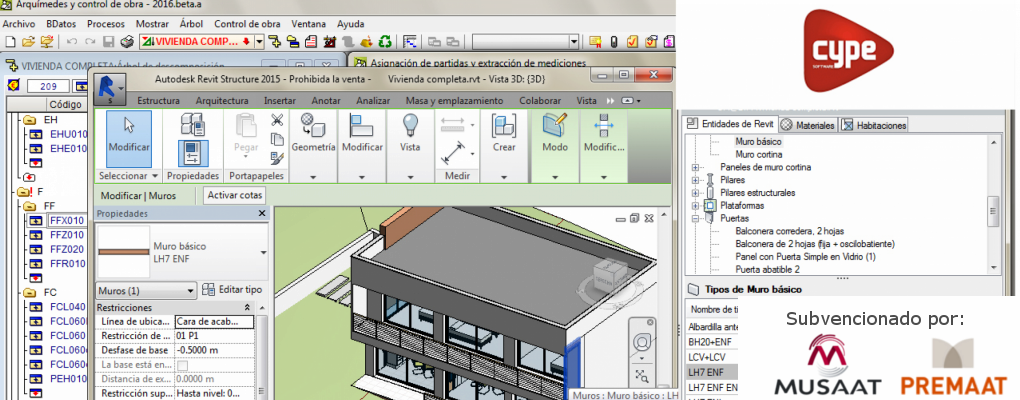This screenshot has width=1020, height=400.
Task: Select the LH7 ENF row in types list
Action: pyautogui.click(x=712, y=371)
